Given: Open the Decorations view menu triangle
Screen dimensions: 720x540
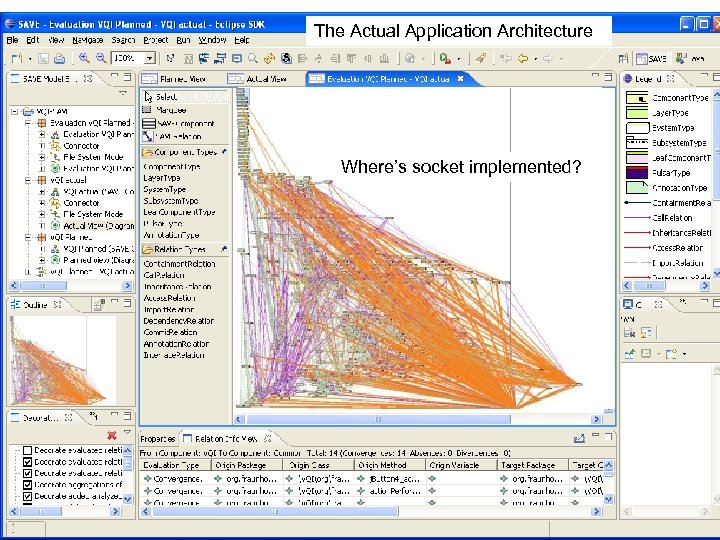Looking at the screenshot, I should click(x=128, y=433).
